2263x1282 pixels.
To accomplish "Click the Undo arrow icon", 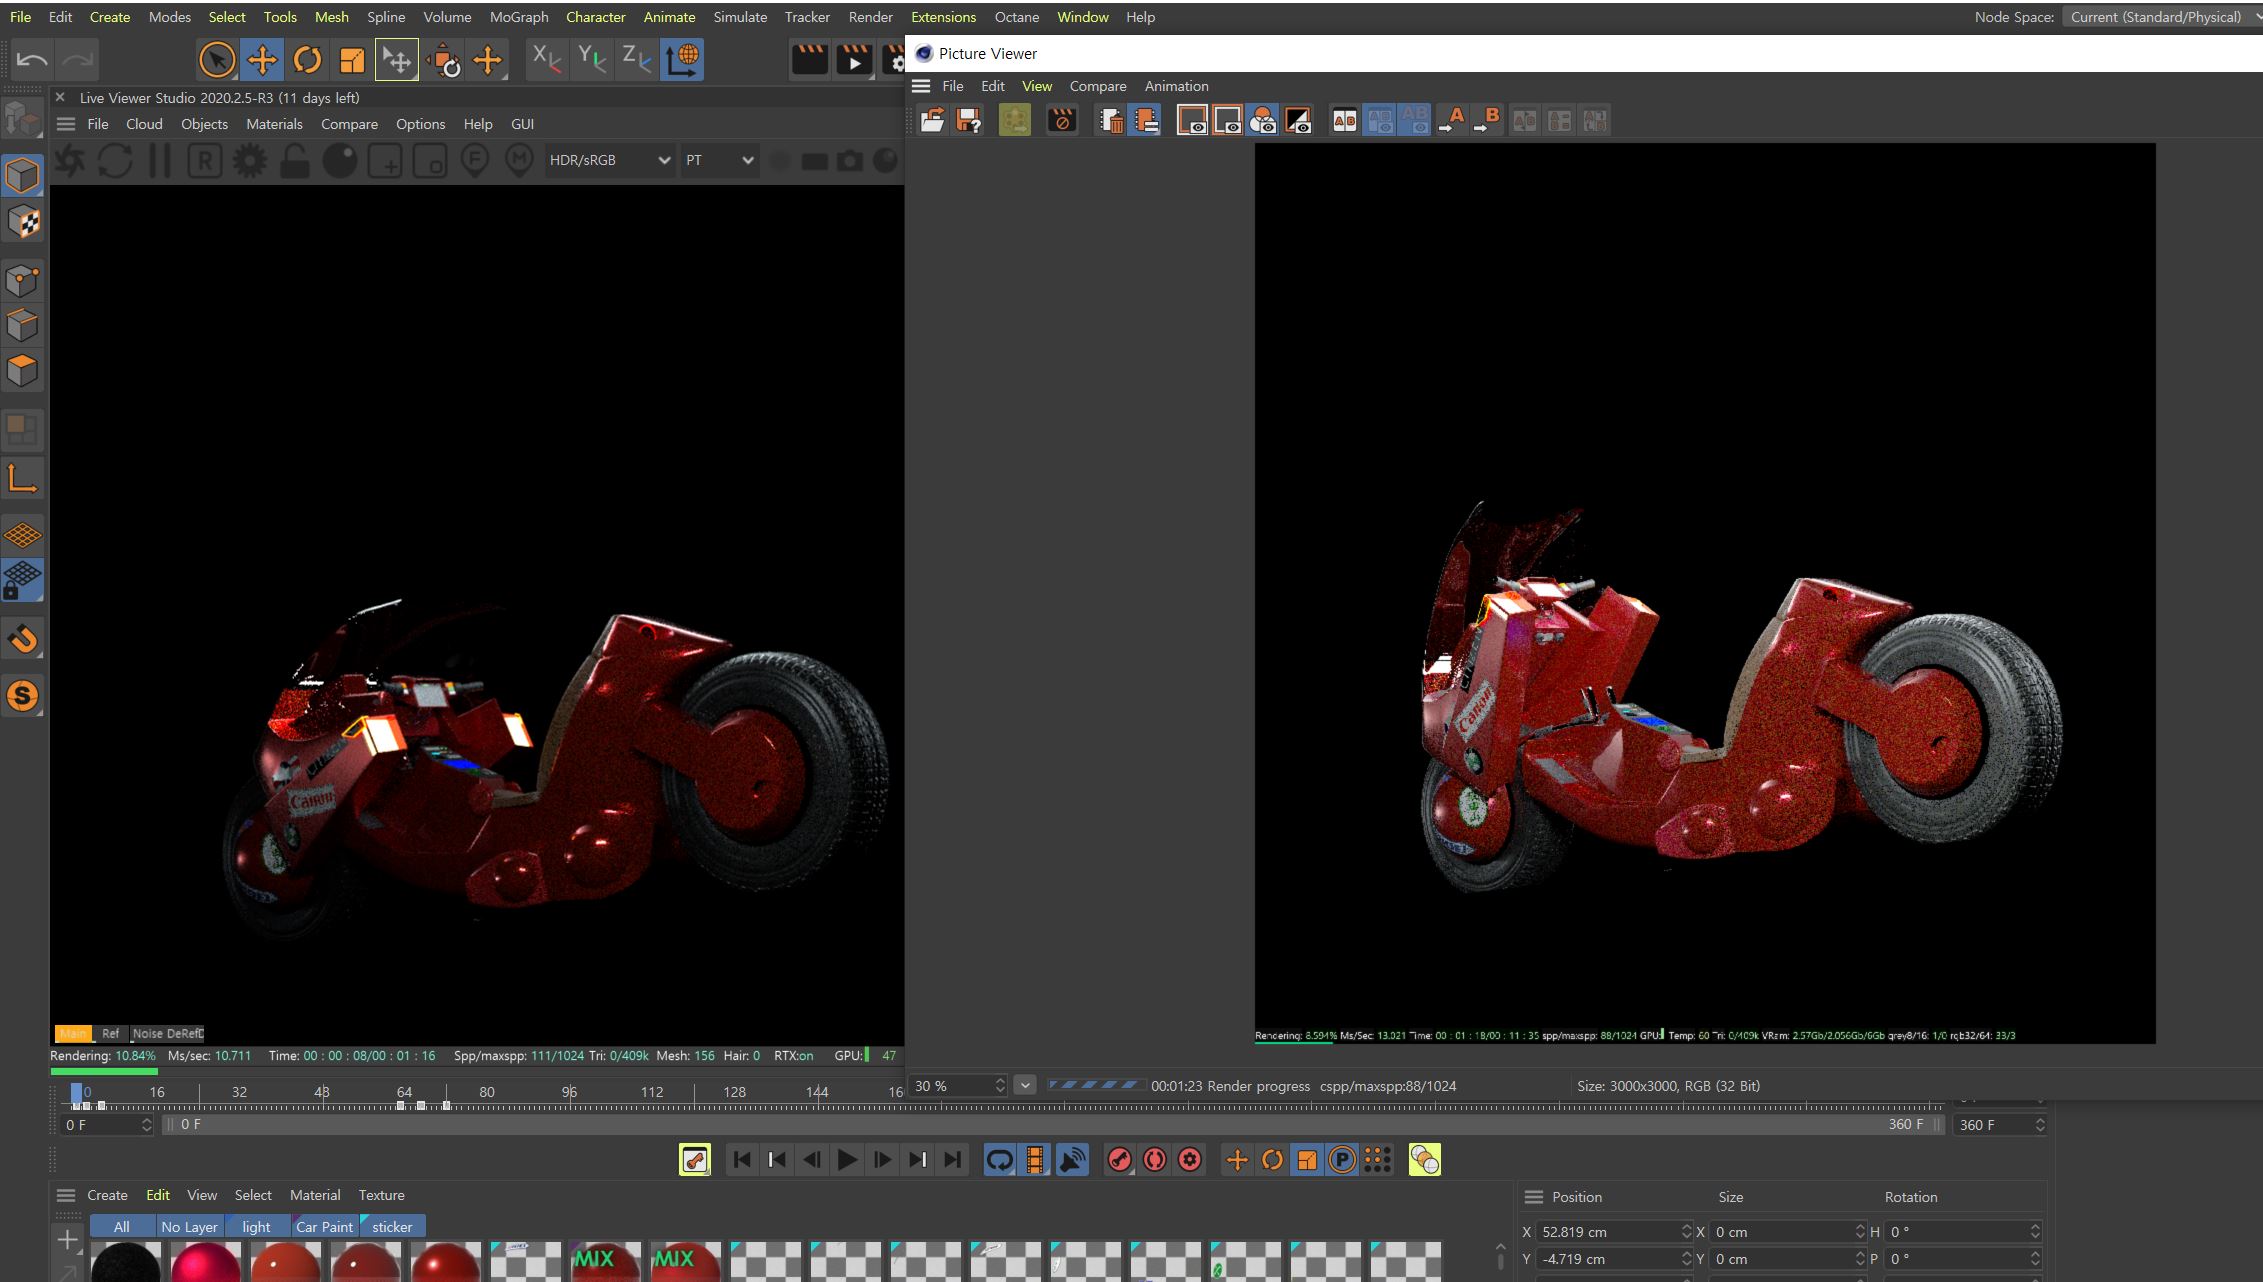I will pos(32,60).
